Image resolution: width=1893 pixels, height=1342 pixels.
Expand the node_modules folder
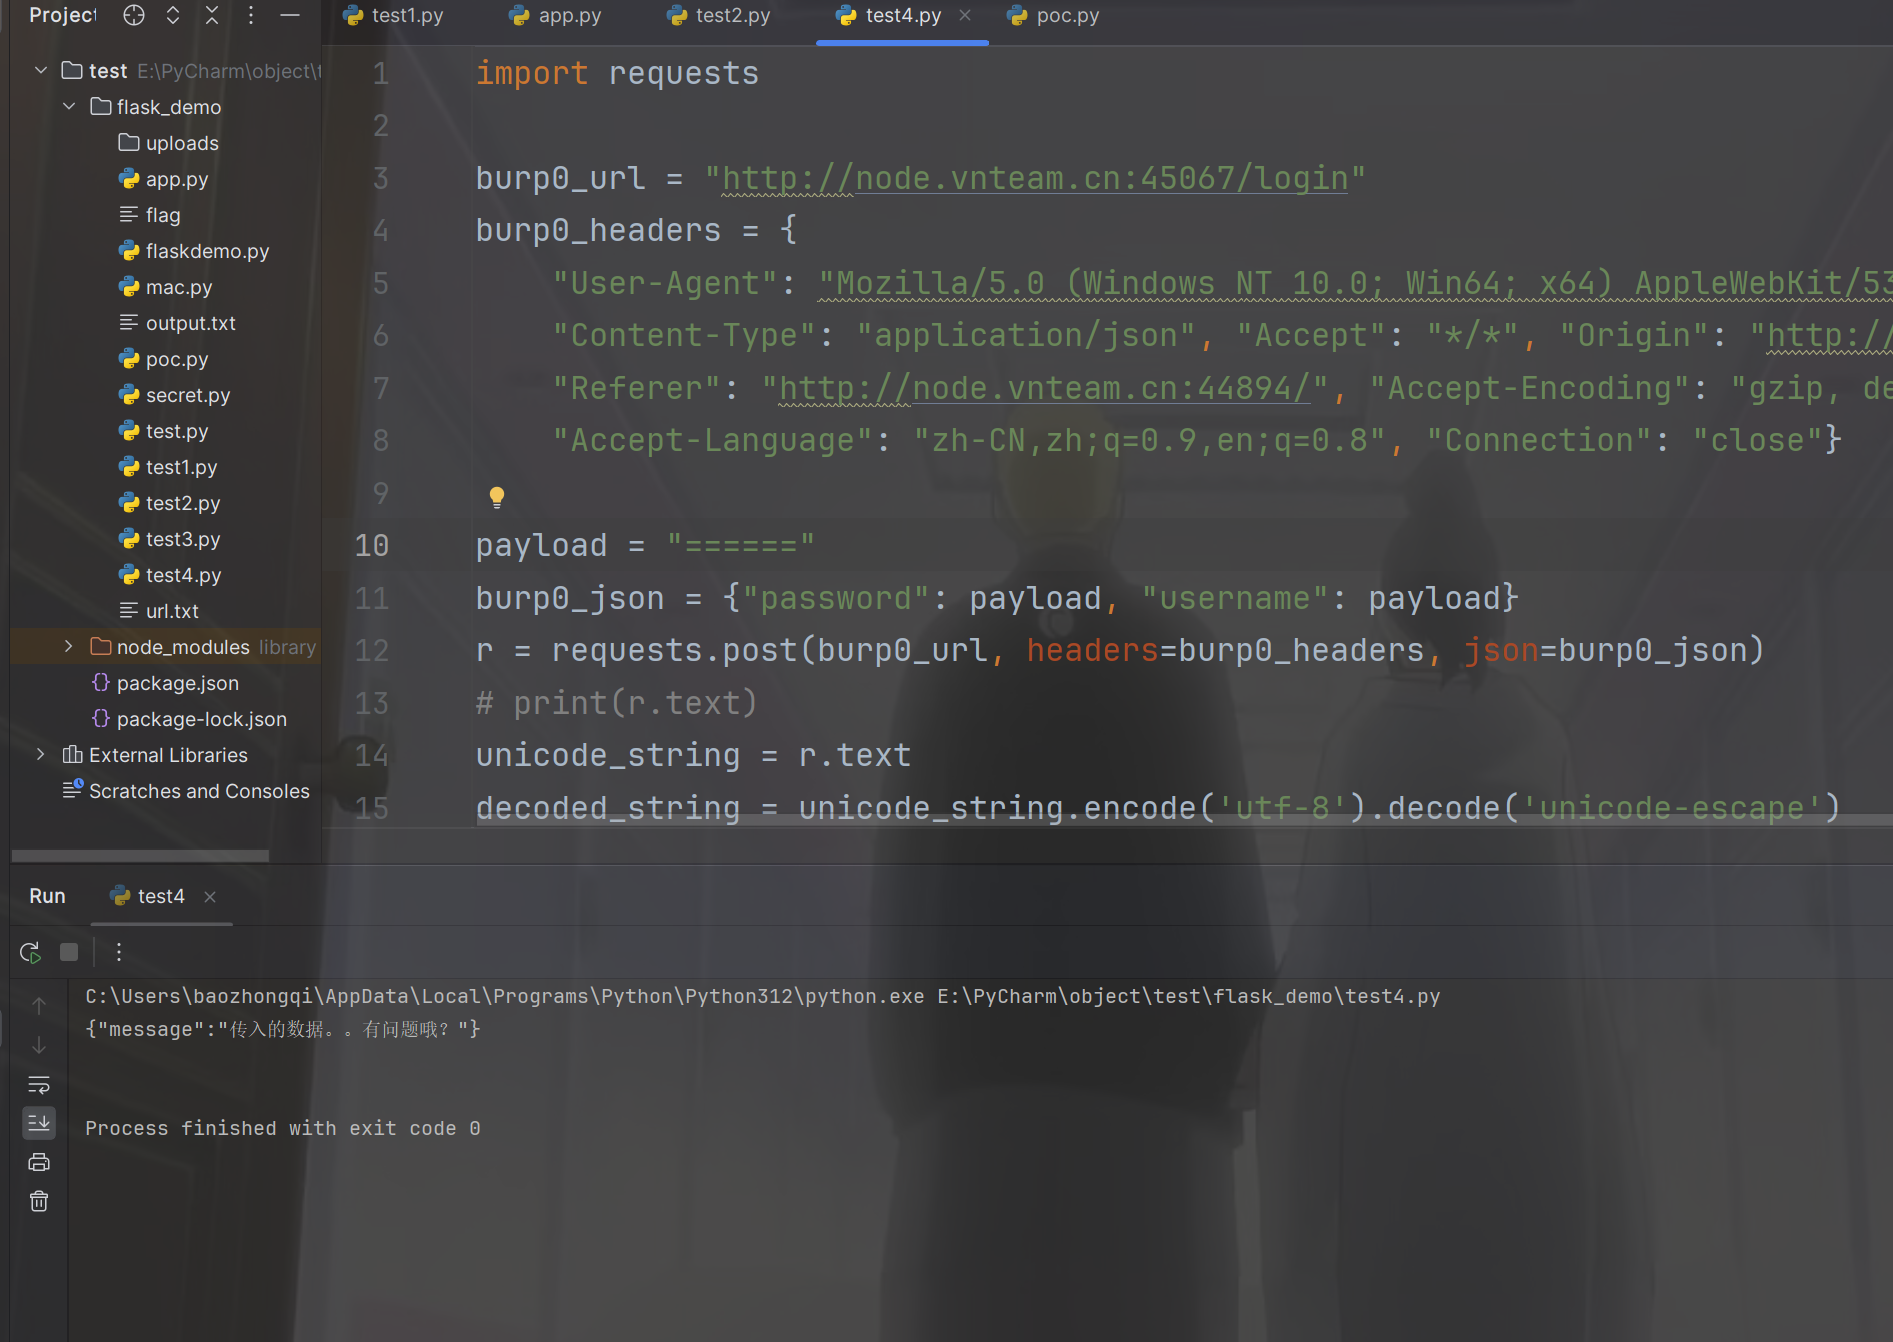pyautogui.click(x=69, y=647)
